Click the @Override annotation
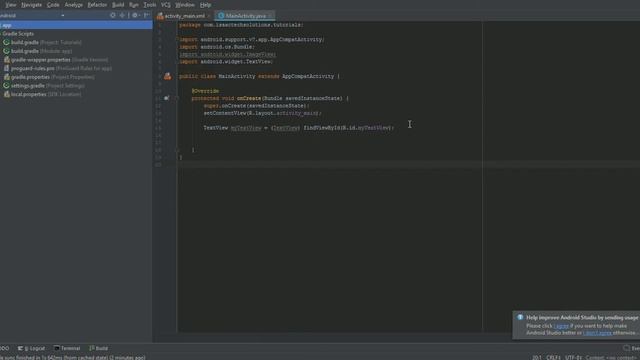The height and width of the screenshot is (360, 640). click(205, 91)
